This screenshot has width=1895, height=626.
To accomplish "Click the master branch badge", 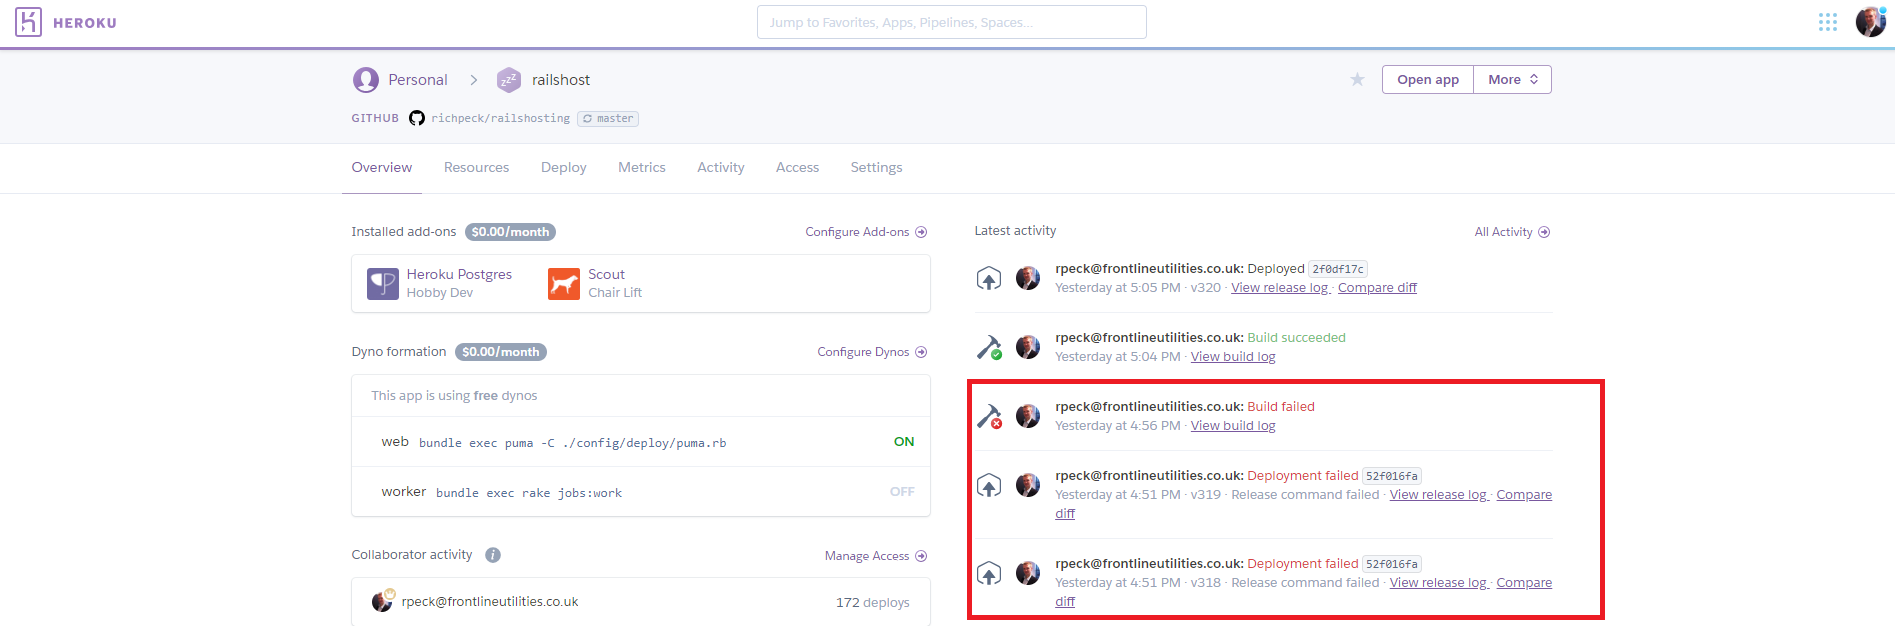I will pos(608,118).
